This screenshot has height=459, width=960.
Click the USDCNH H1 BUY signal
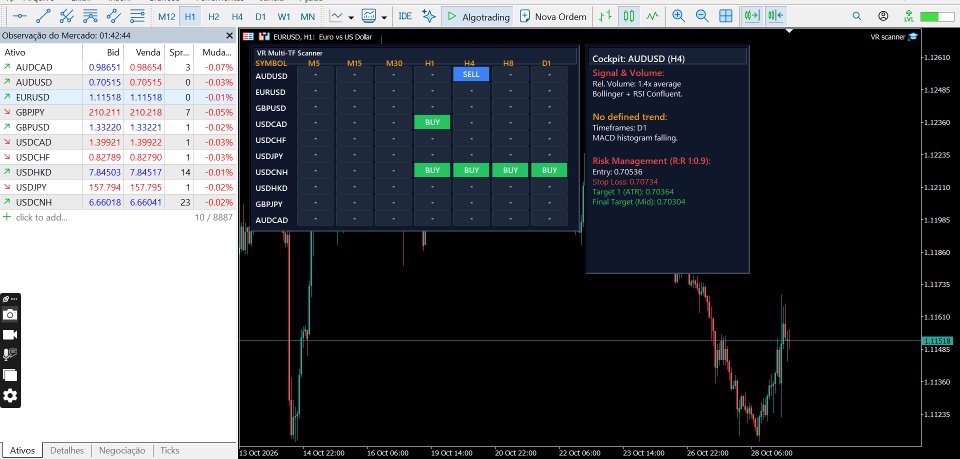pos(432,170)
